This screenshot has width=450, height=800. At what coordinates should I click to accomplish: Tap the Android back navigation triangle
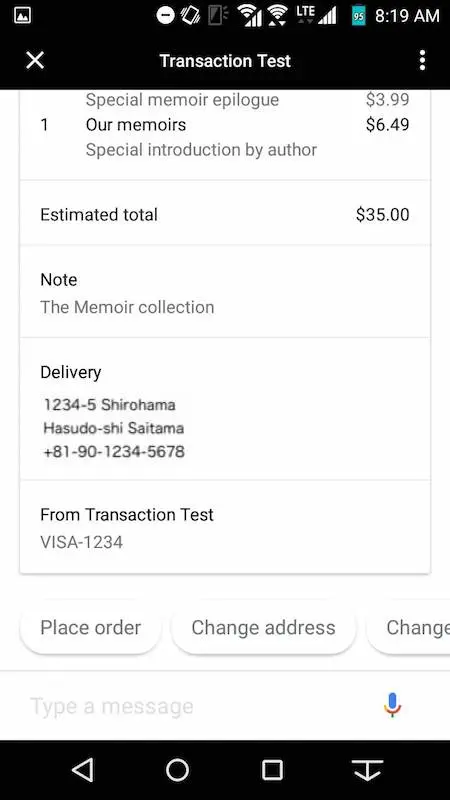tap(83, 769)
